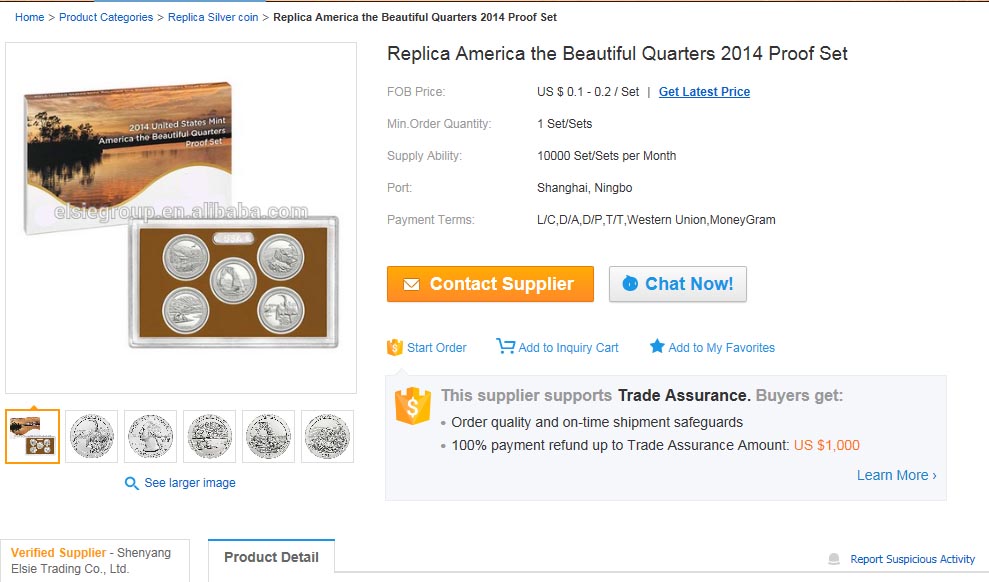The image size is (989, 582).
Task: Select the first proof set box thumbnail
Action: click(x=33, y=436)
